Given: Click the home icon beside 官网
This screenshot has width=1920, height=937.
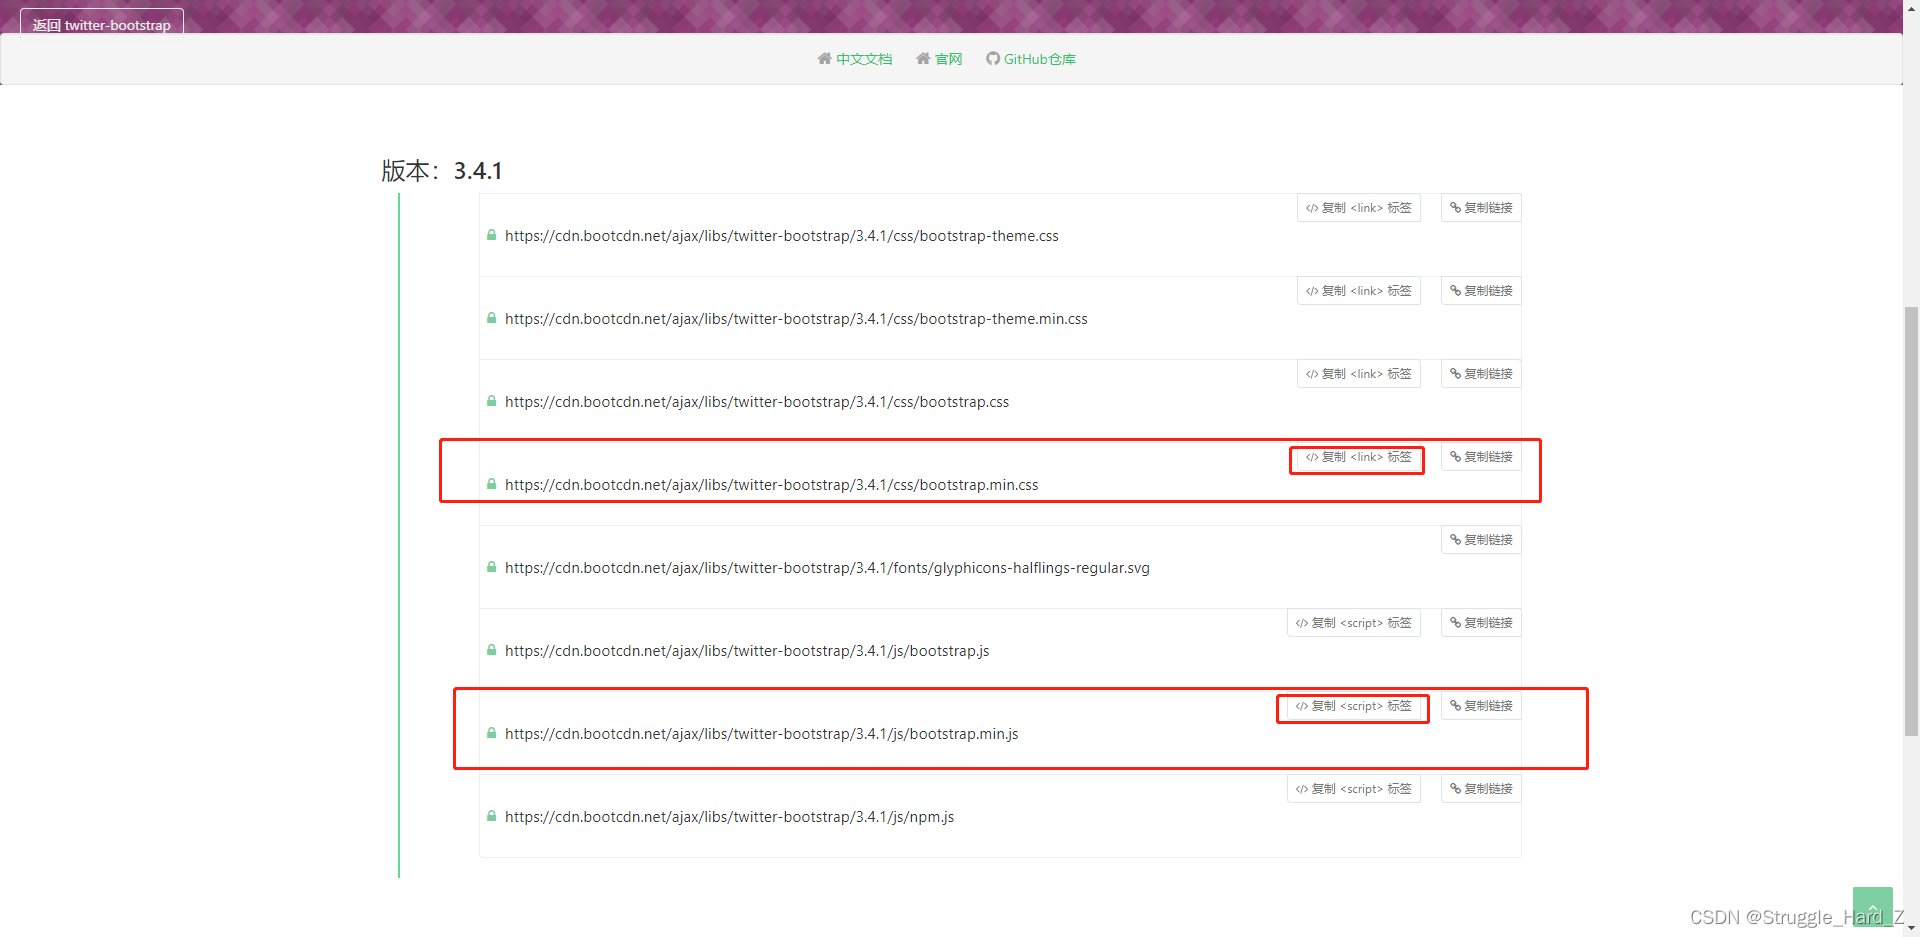Looking at the screenshot, I should [x=922, y=59].
